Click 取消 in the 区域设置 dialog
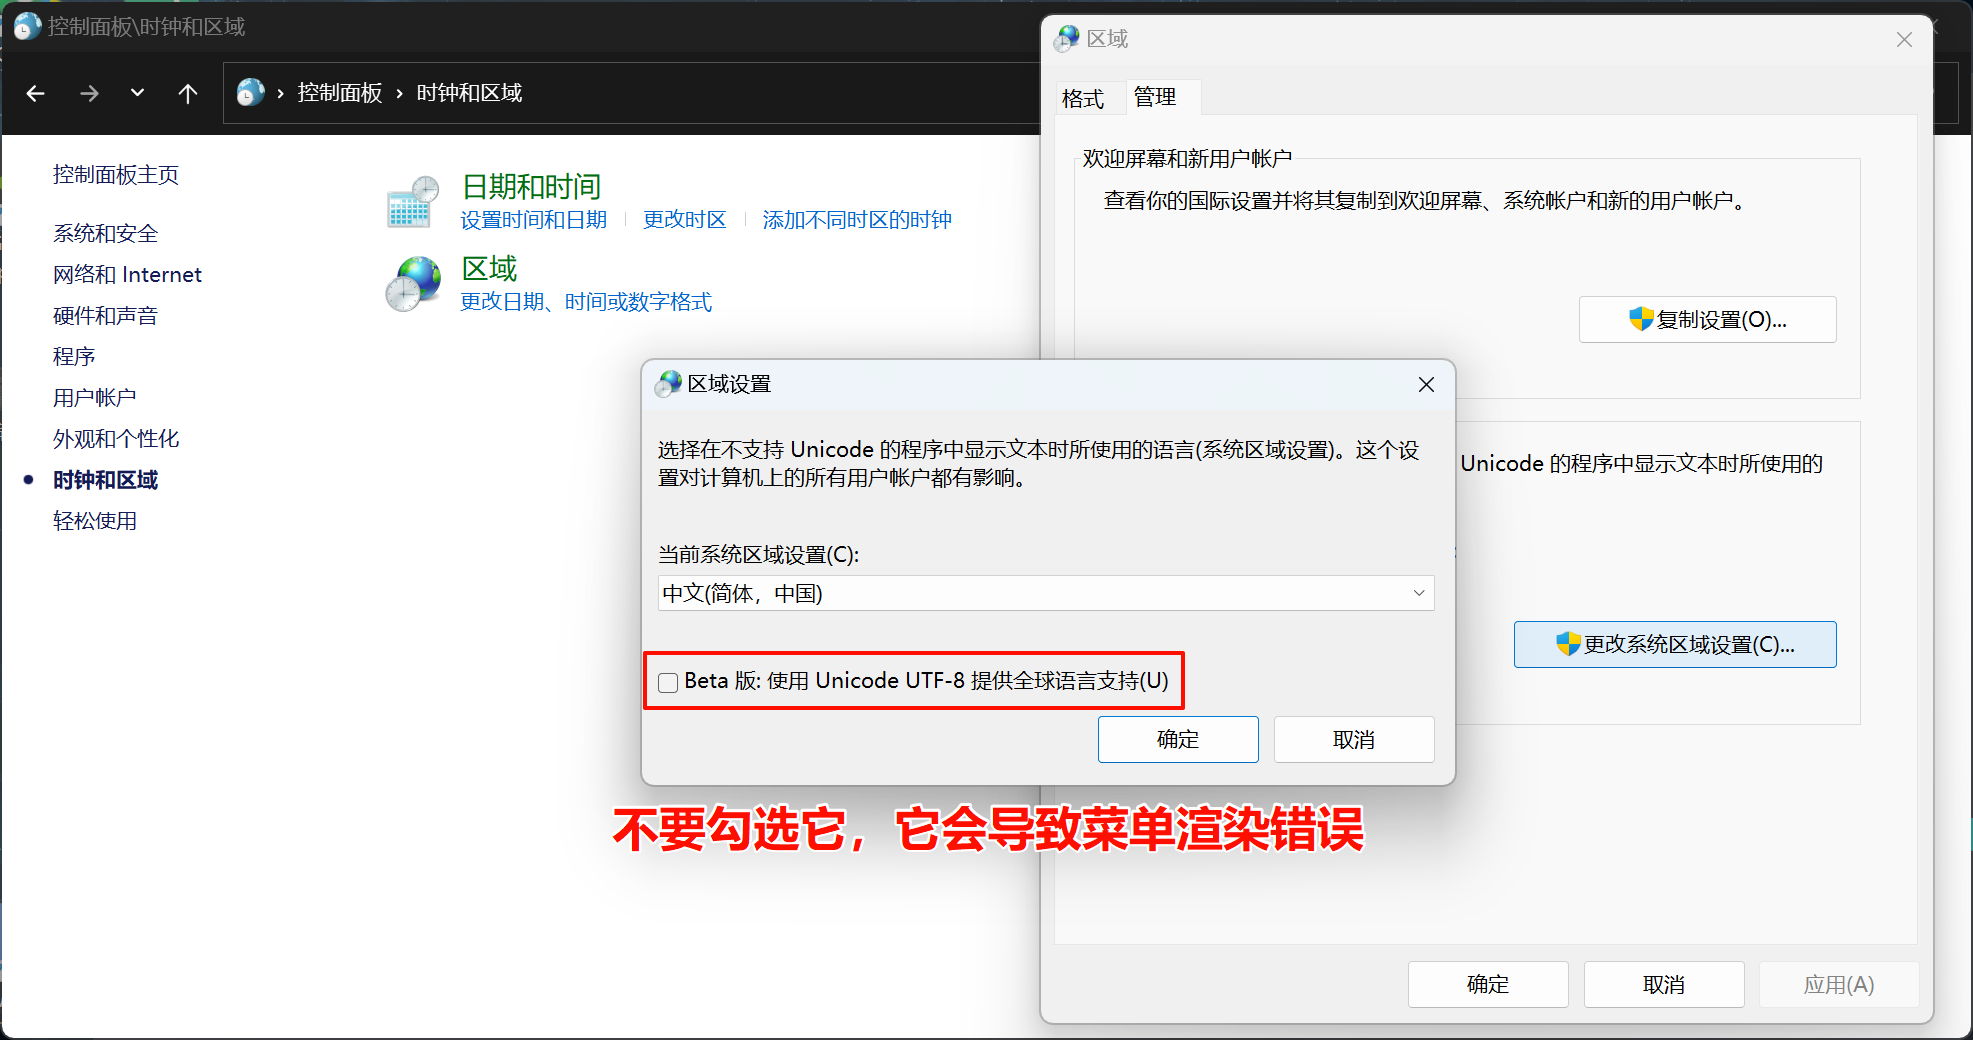1973x1040 pixels. pyautogui.click(x=1354, y=739)
